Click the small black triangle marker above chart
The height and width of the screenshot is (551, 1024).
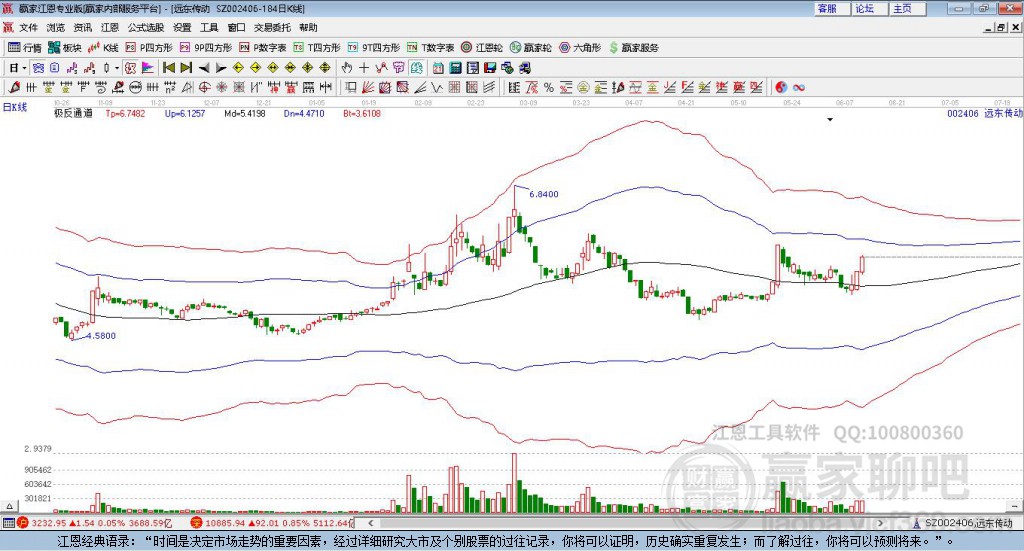830,119
